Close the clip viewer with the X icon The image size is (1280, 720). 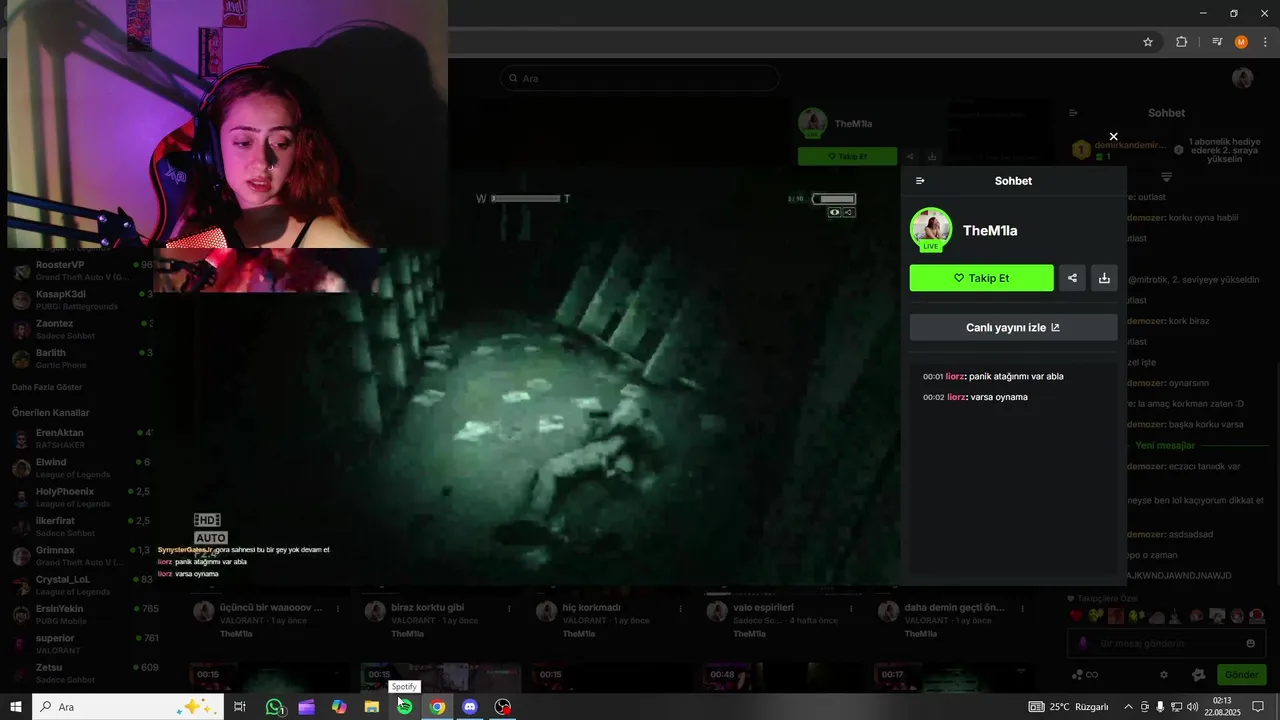click(1113, 137)
